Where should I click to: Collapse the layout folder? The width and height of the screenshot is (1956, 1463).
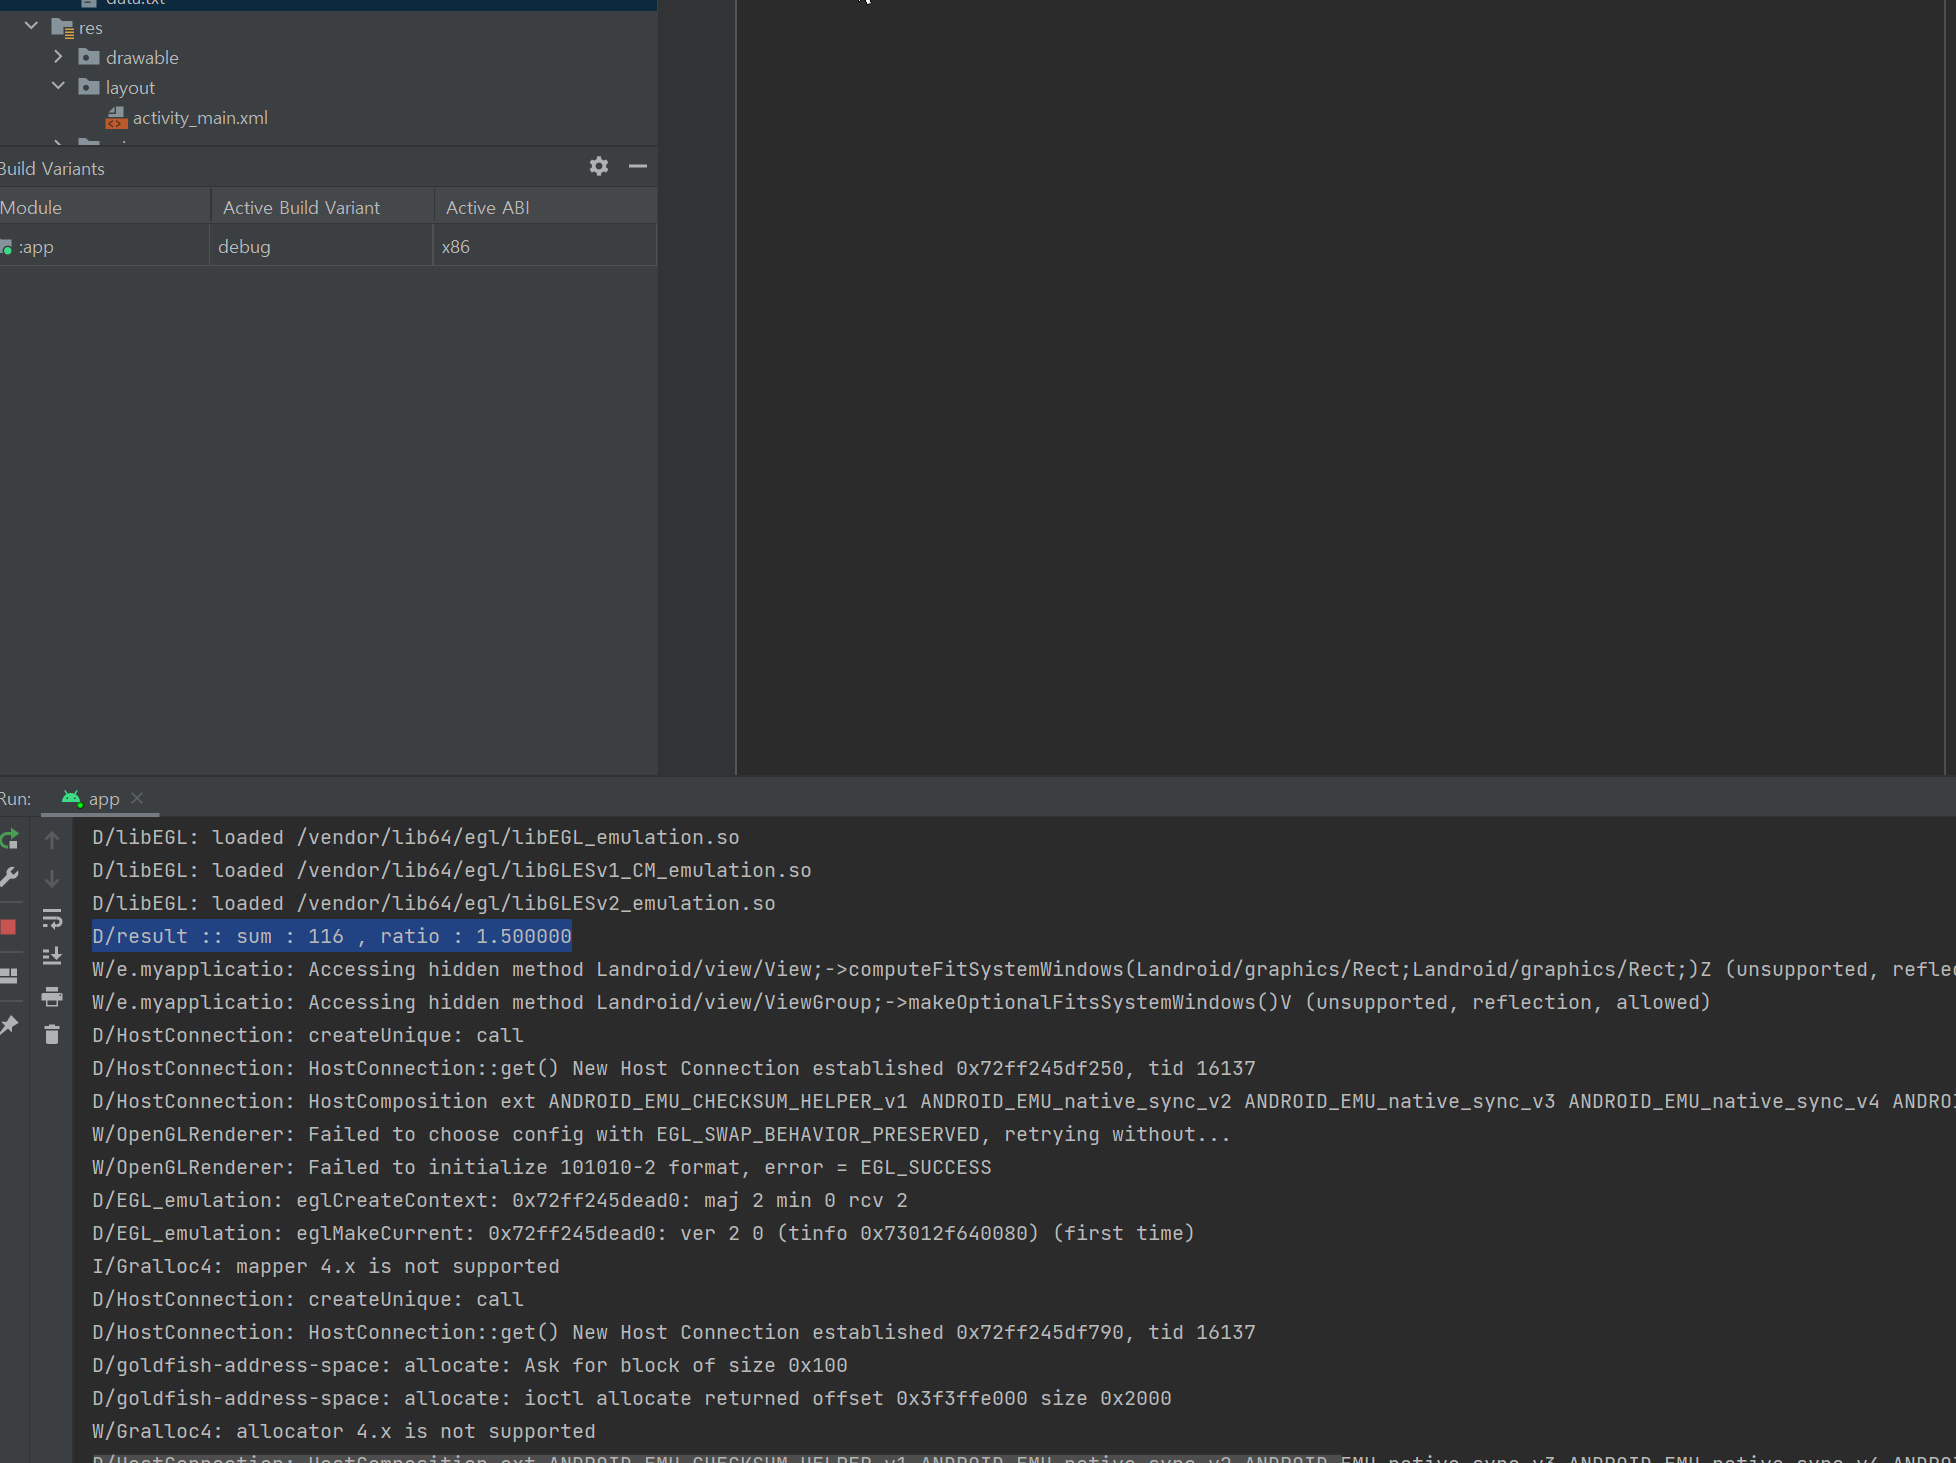[x=58, y=87]
